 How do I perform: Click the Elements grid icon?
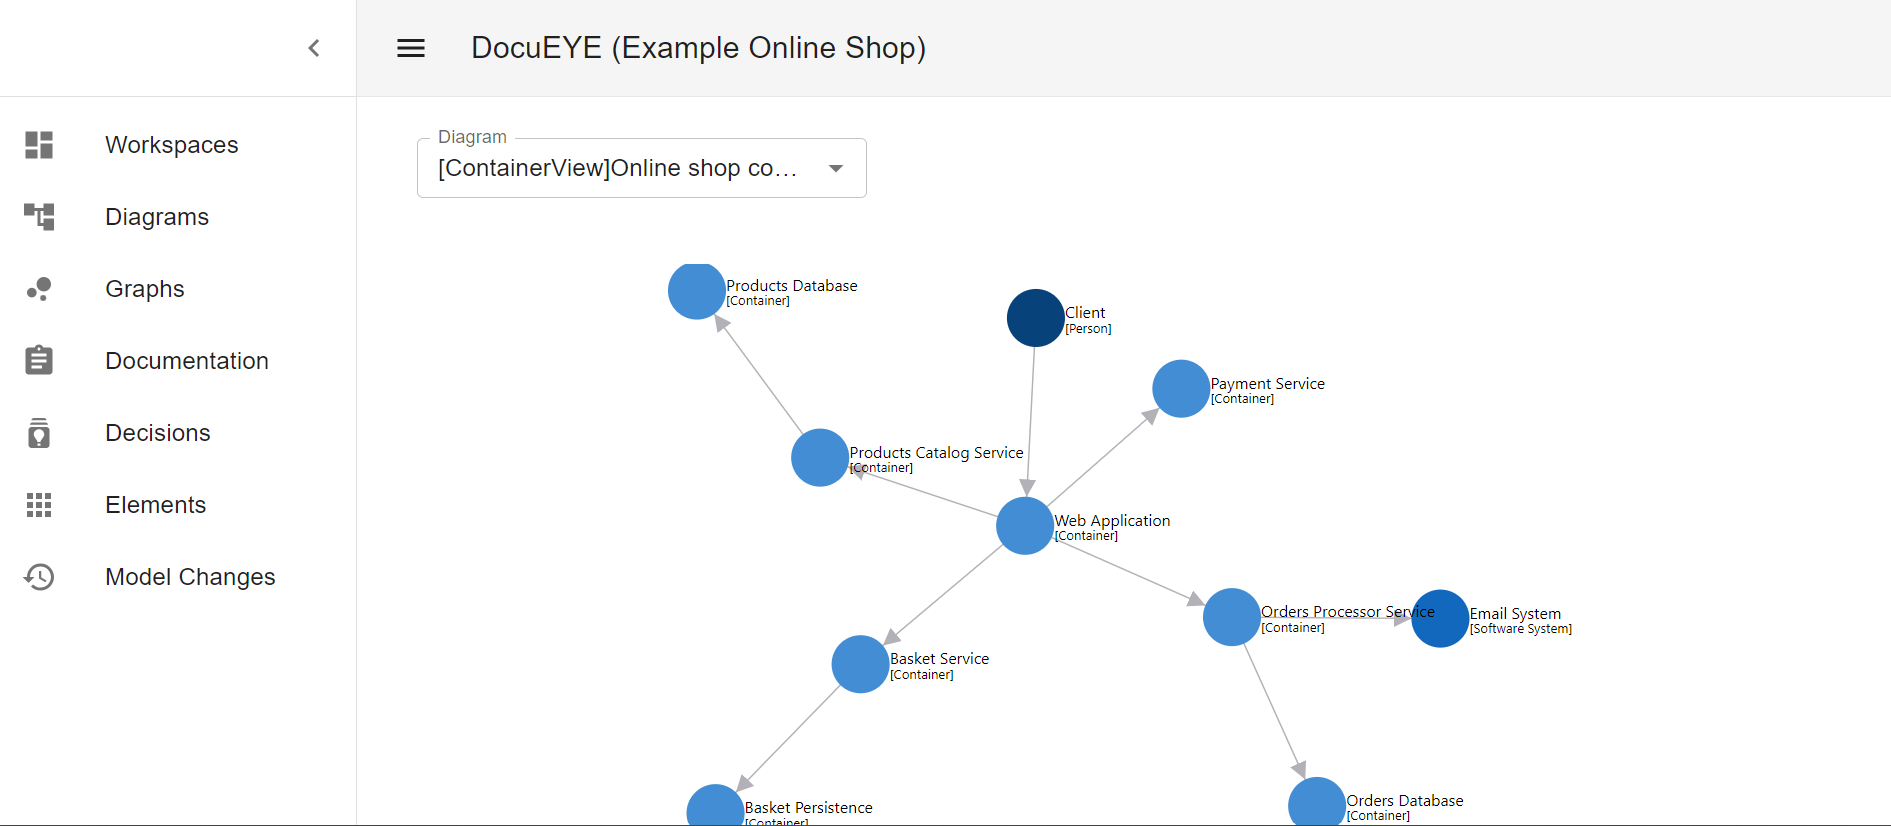point(39,505)
